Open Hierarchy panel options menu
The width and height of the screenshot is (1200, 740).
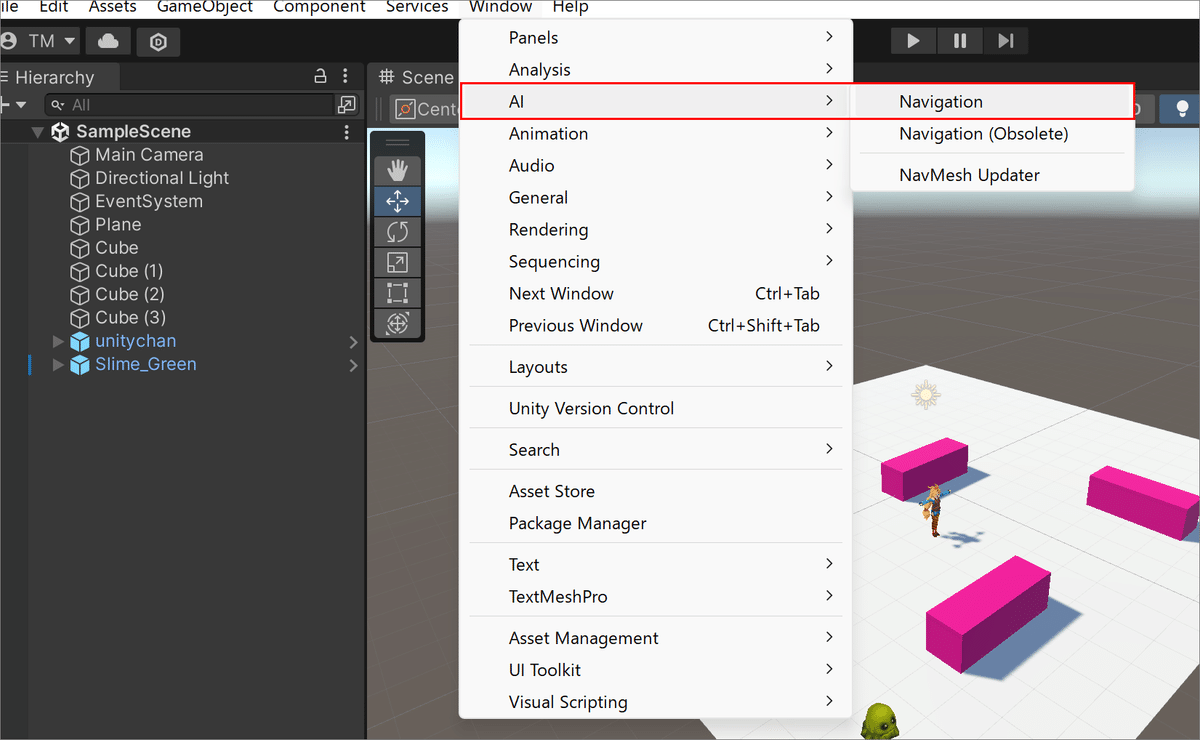click(346, 76)
